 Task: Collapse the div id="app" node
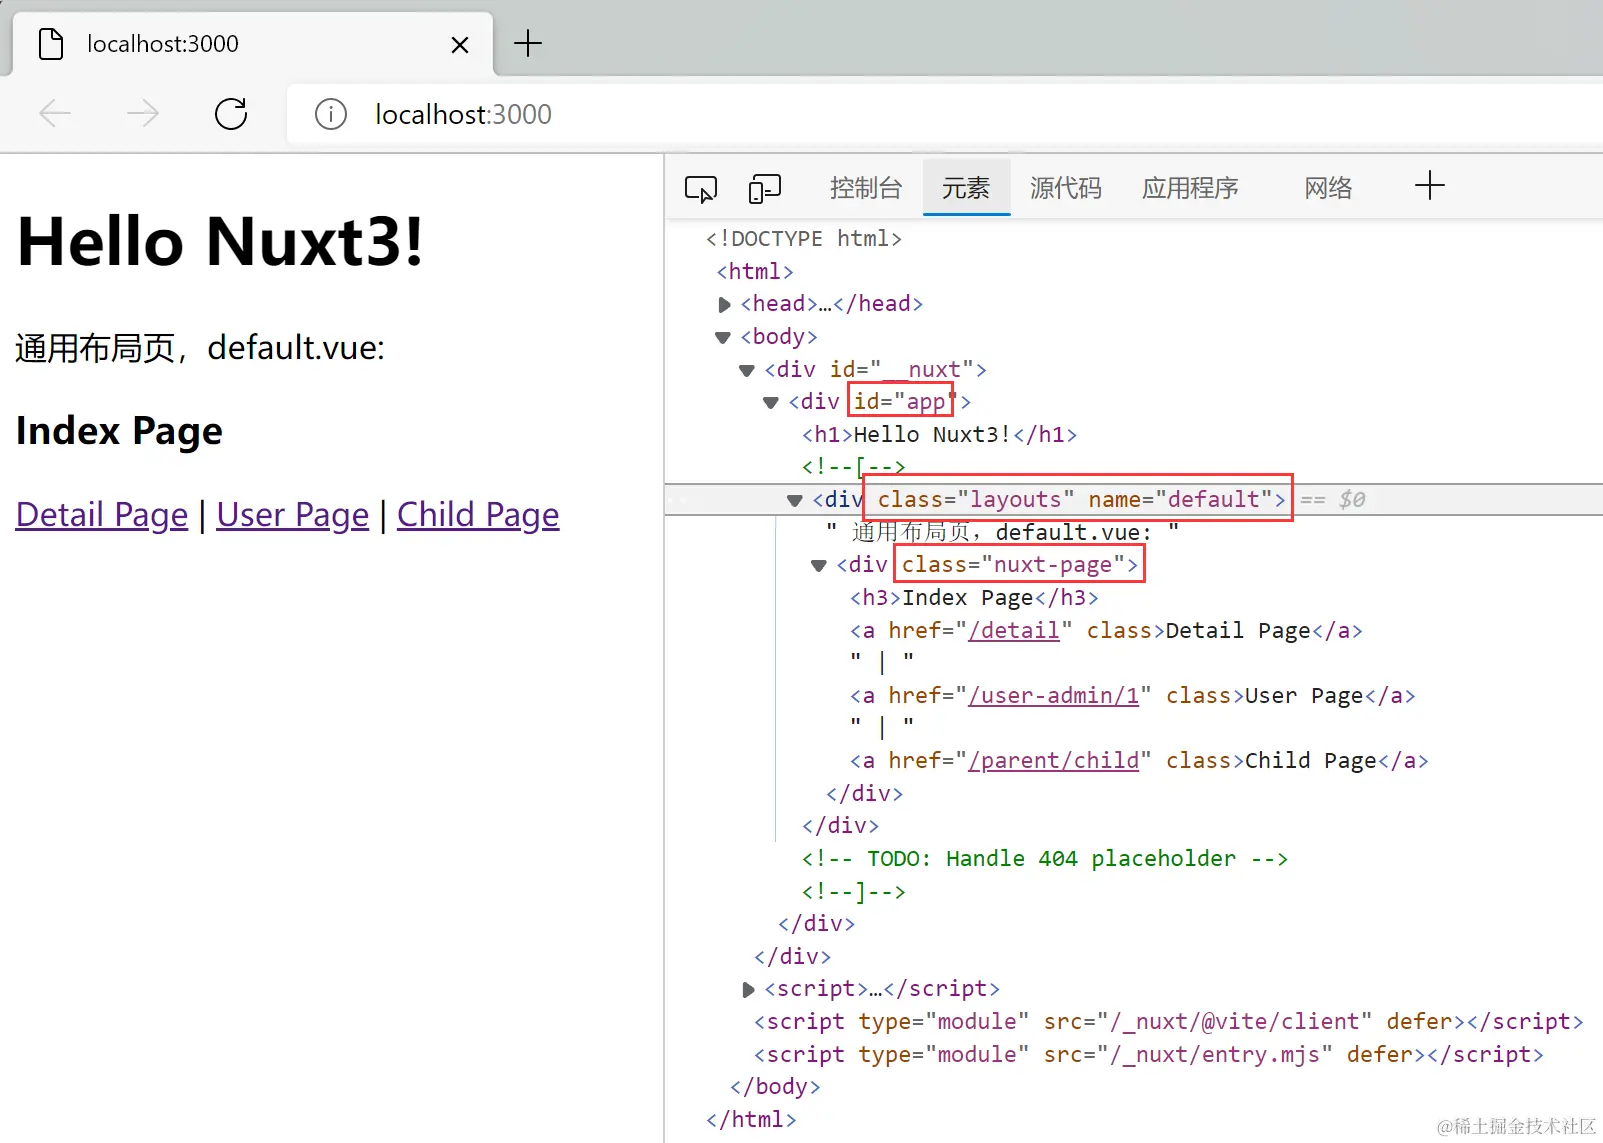pyautogui.click(x=771, y=402)
